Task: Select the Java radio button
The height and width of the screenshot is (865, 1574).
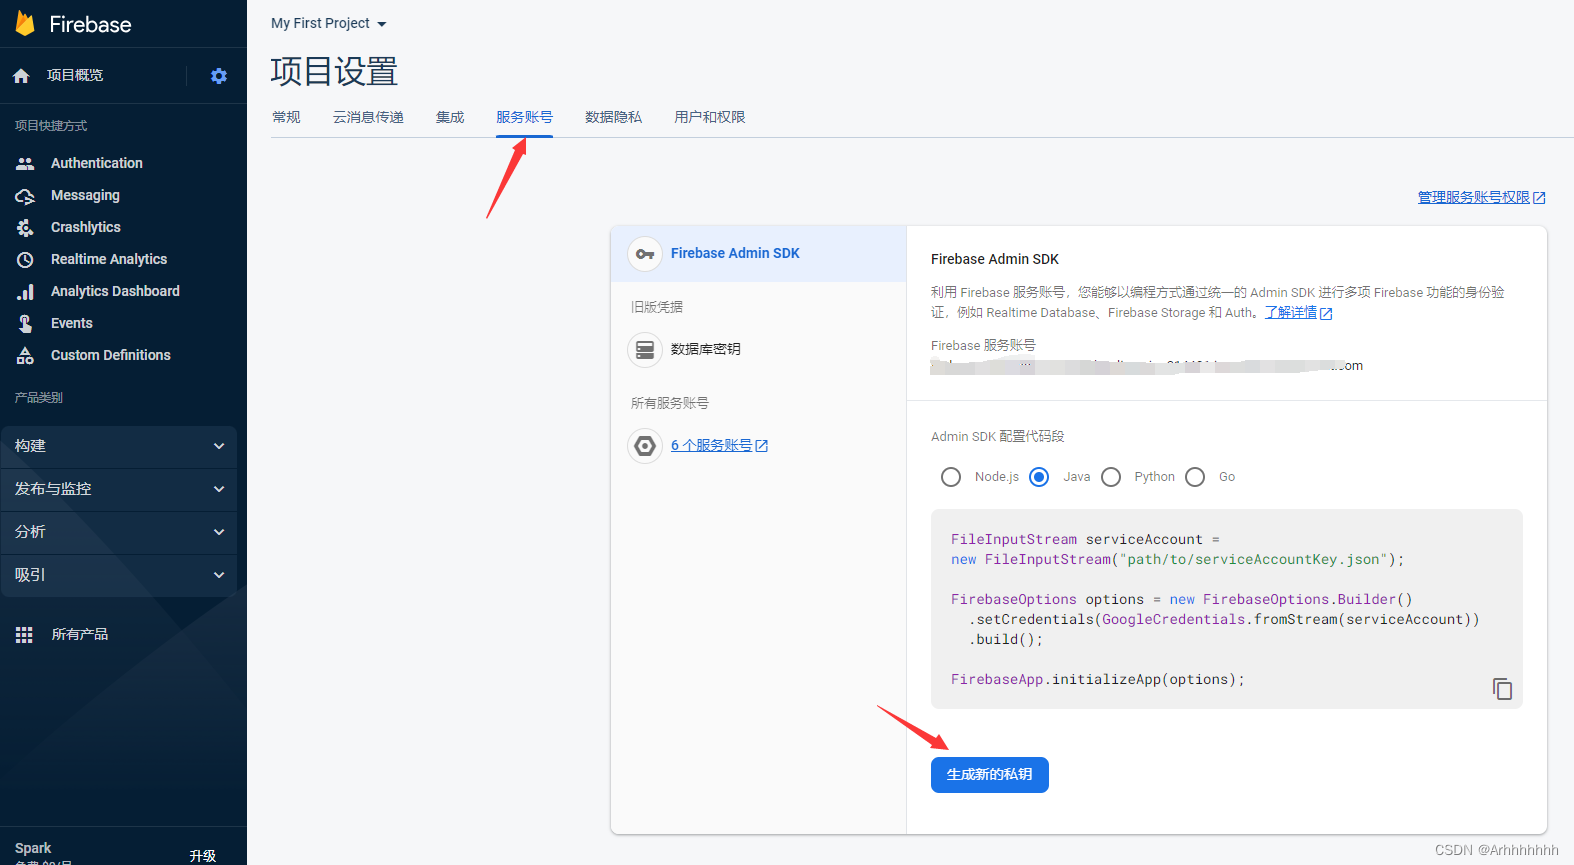Action: (x=1039, y=477)
